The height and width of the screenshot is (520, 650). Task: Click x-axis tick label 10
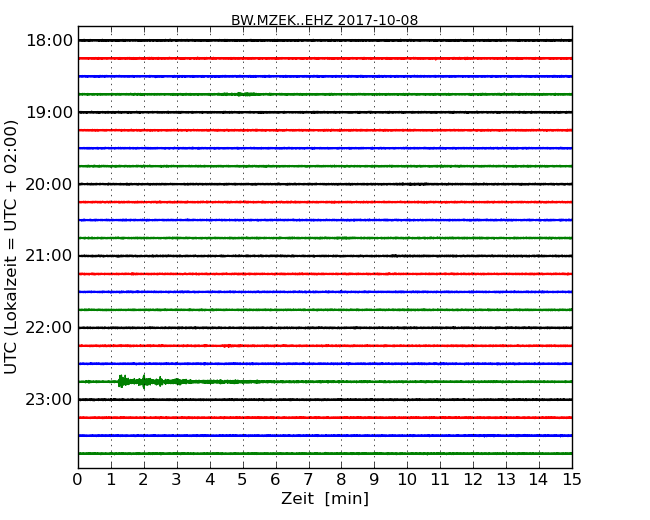[407, 480]
